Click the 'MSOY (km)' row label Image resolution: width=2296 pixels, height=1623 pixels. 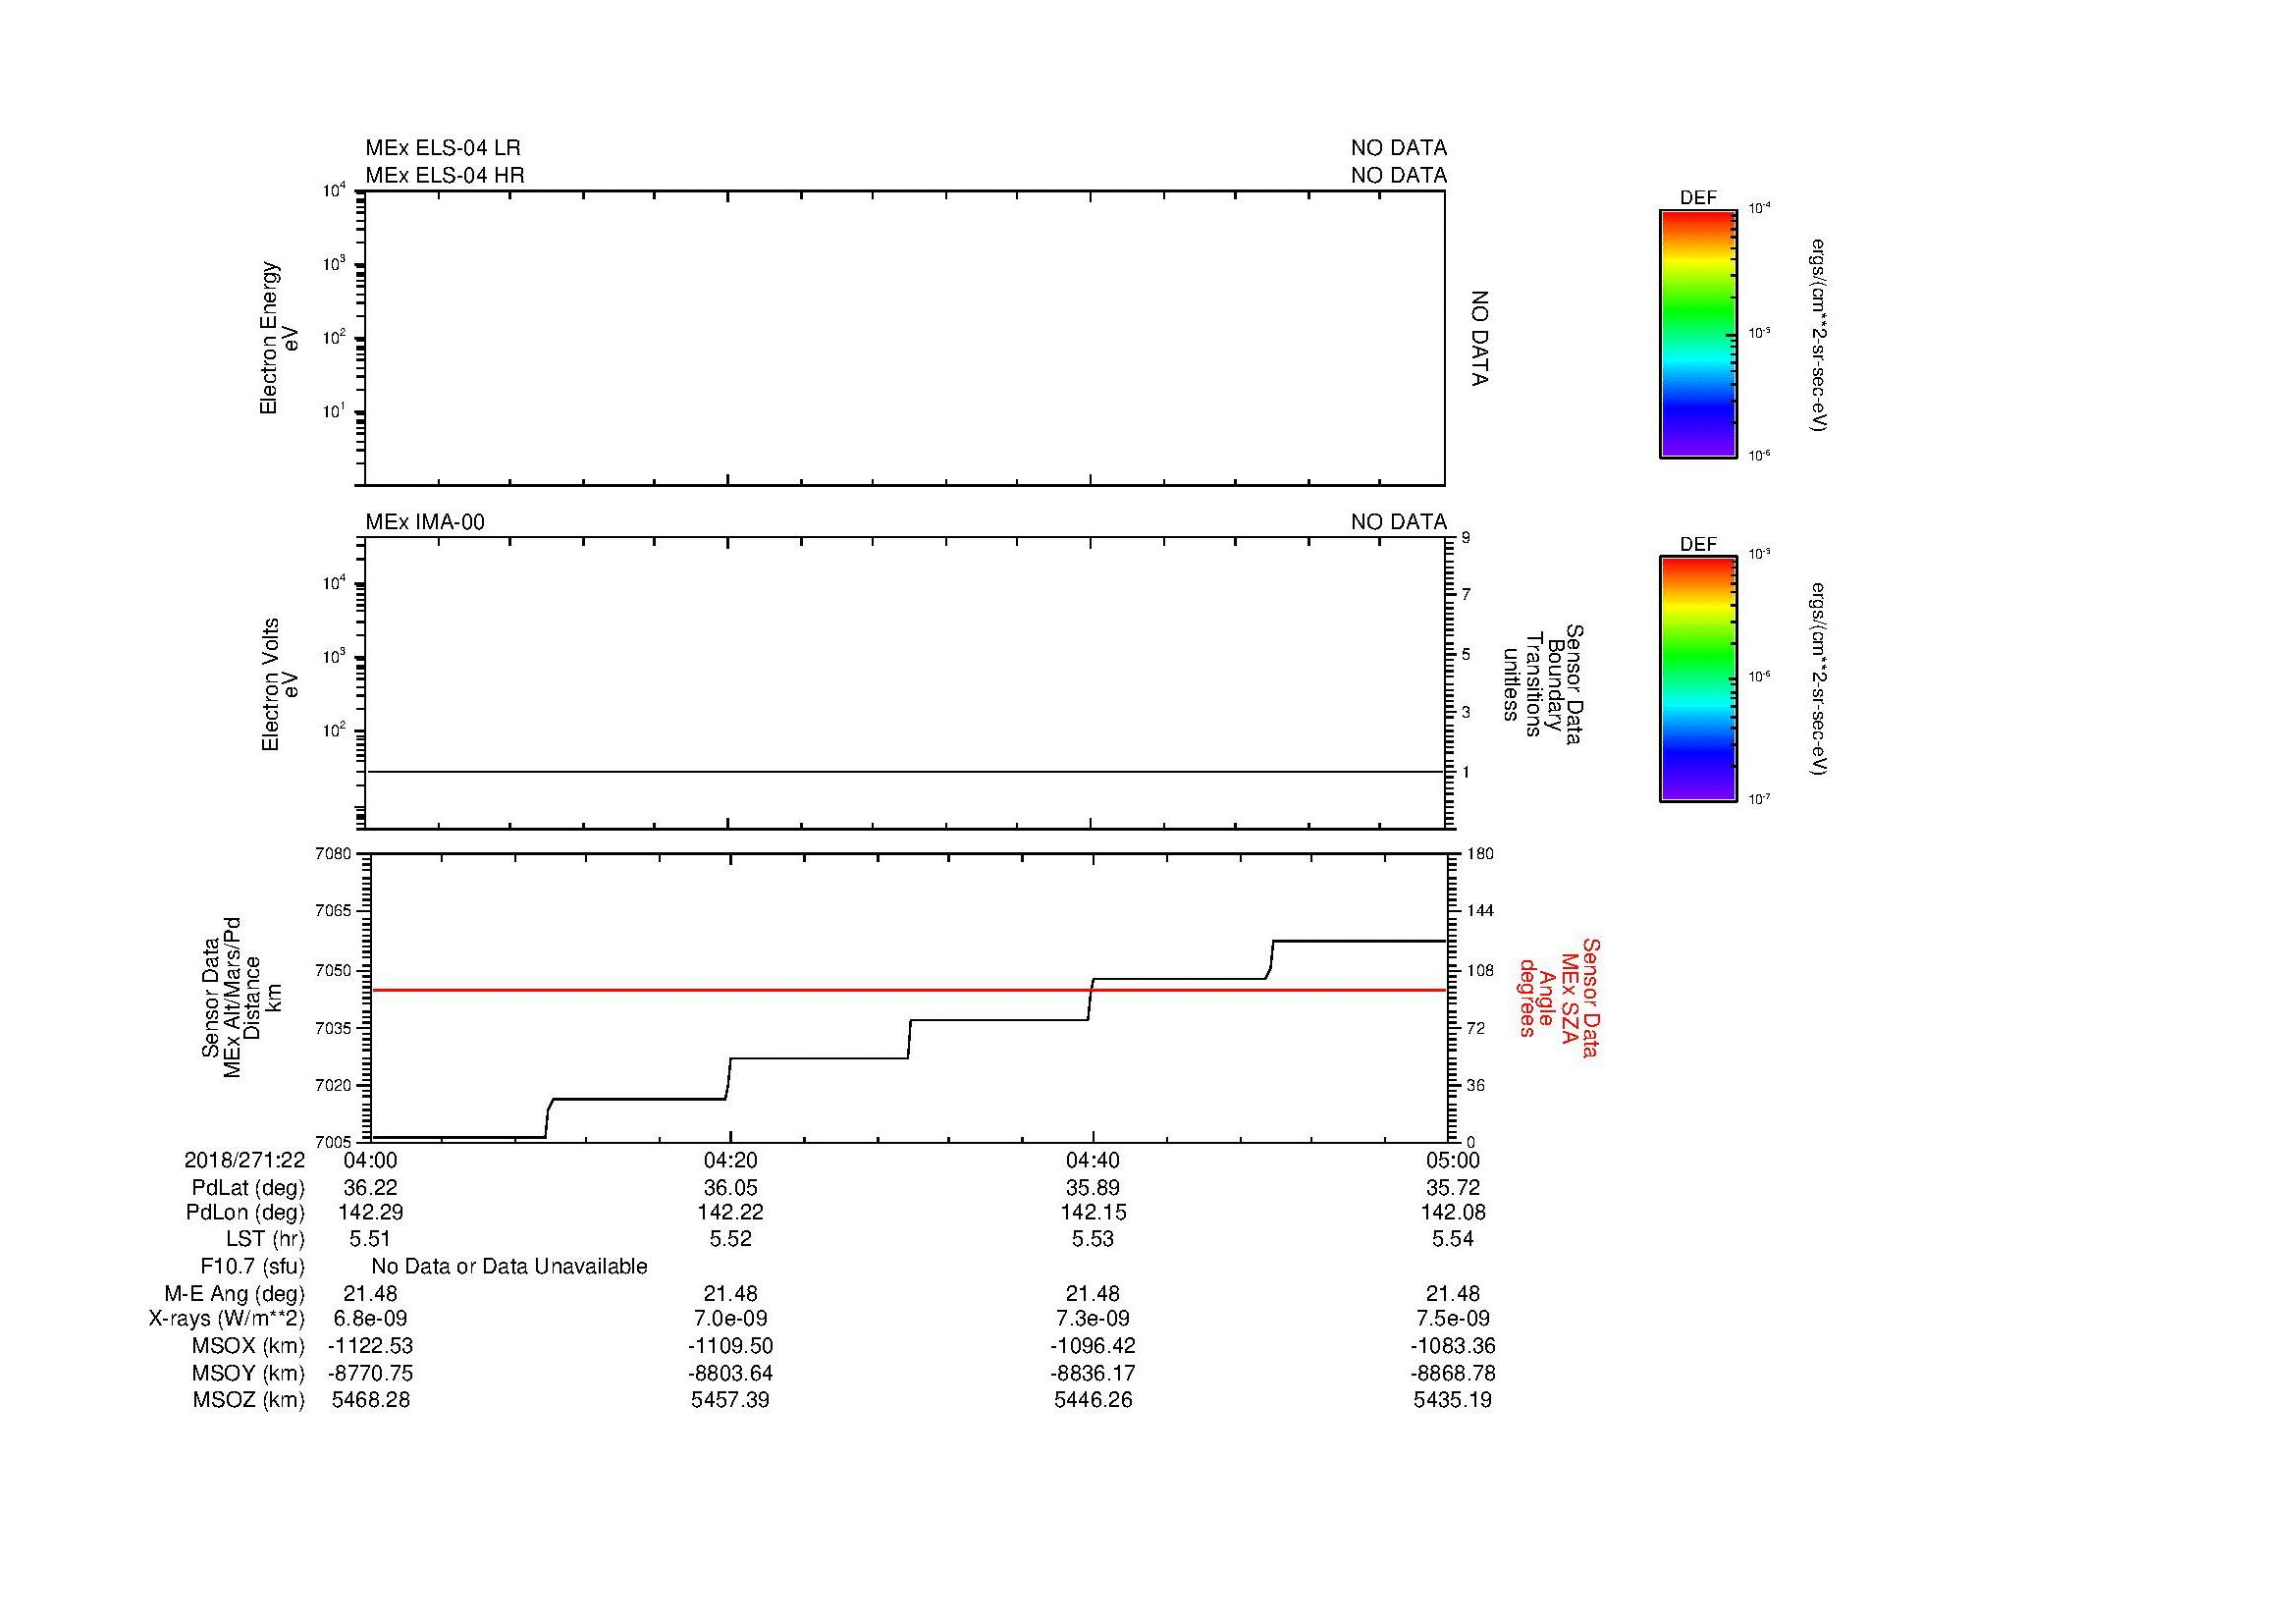point(248,1373)
